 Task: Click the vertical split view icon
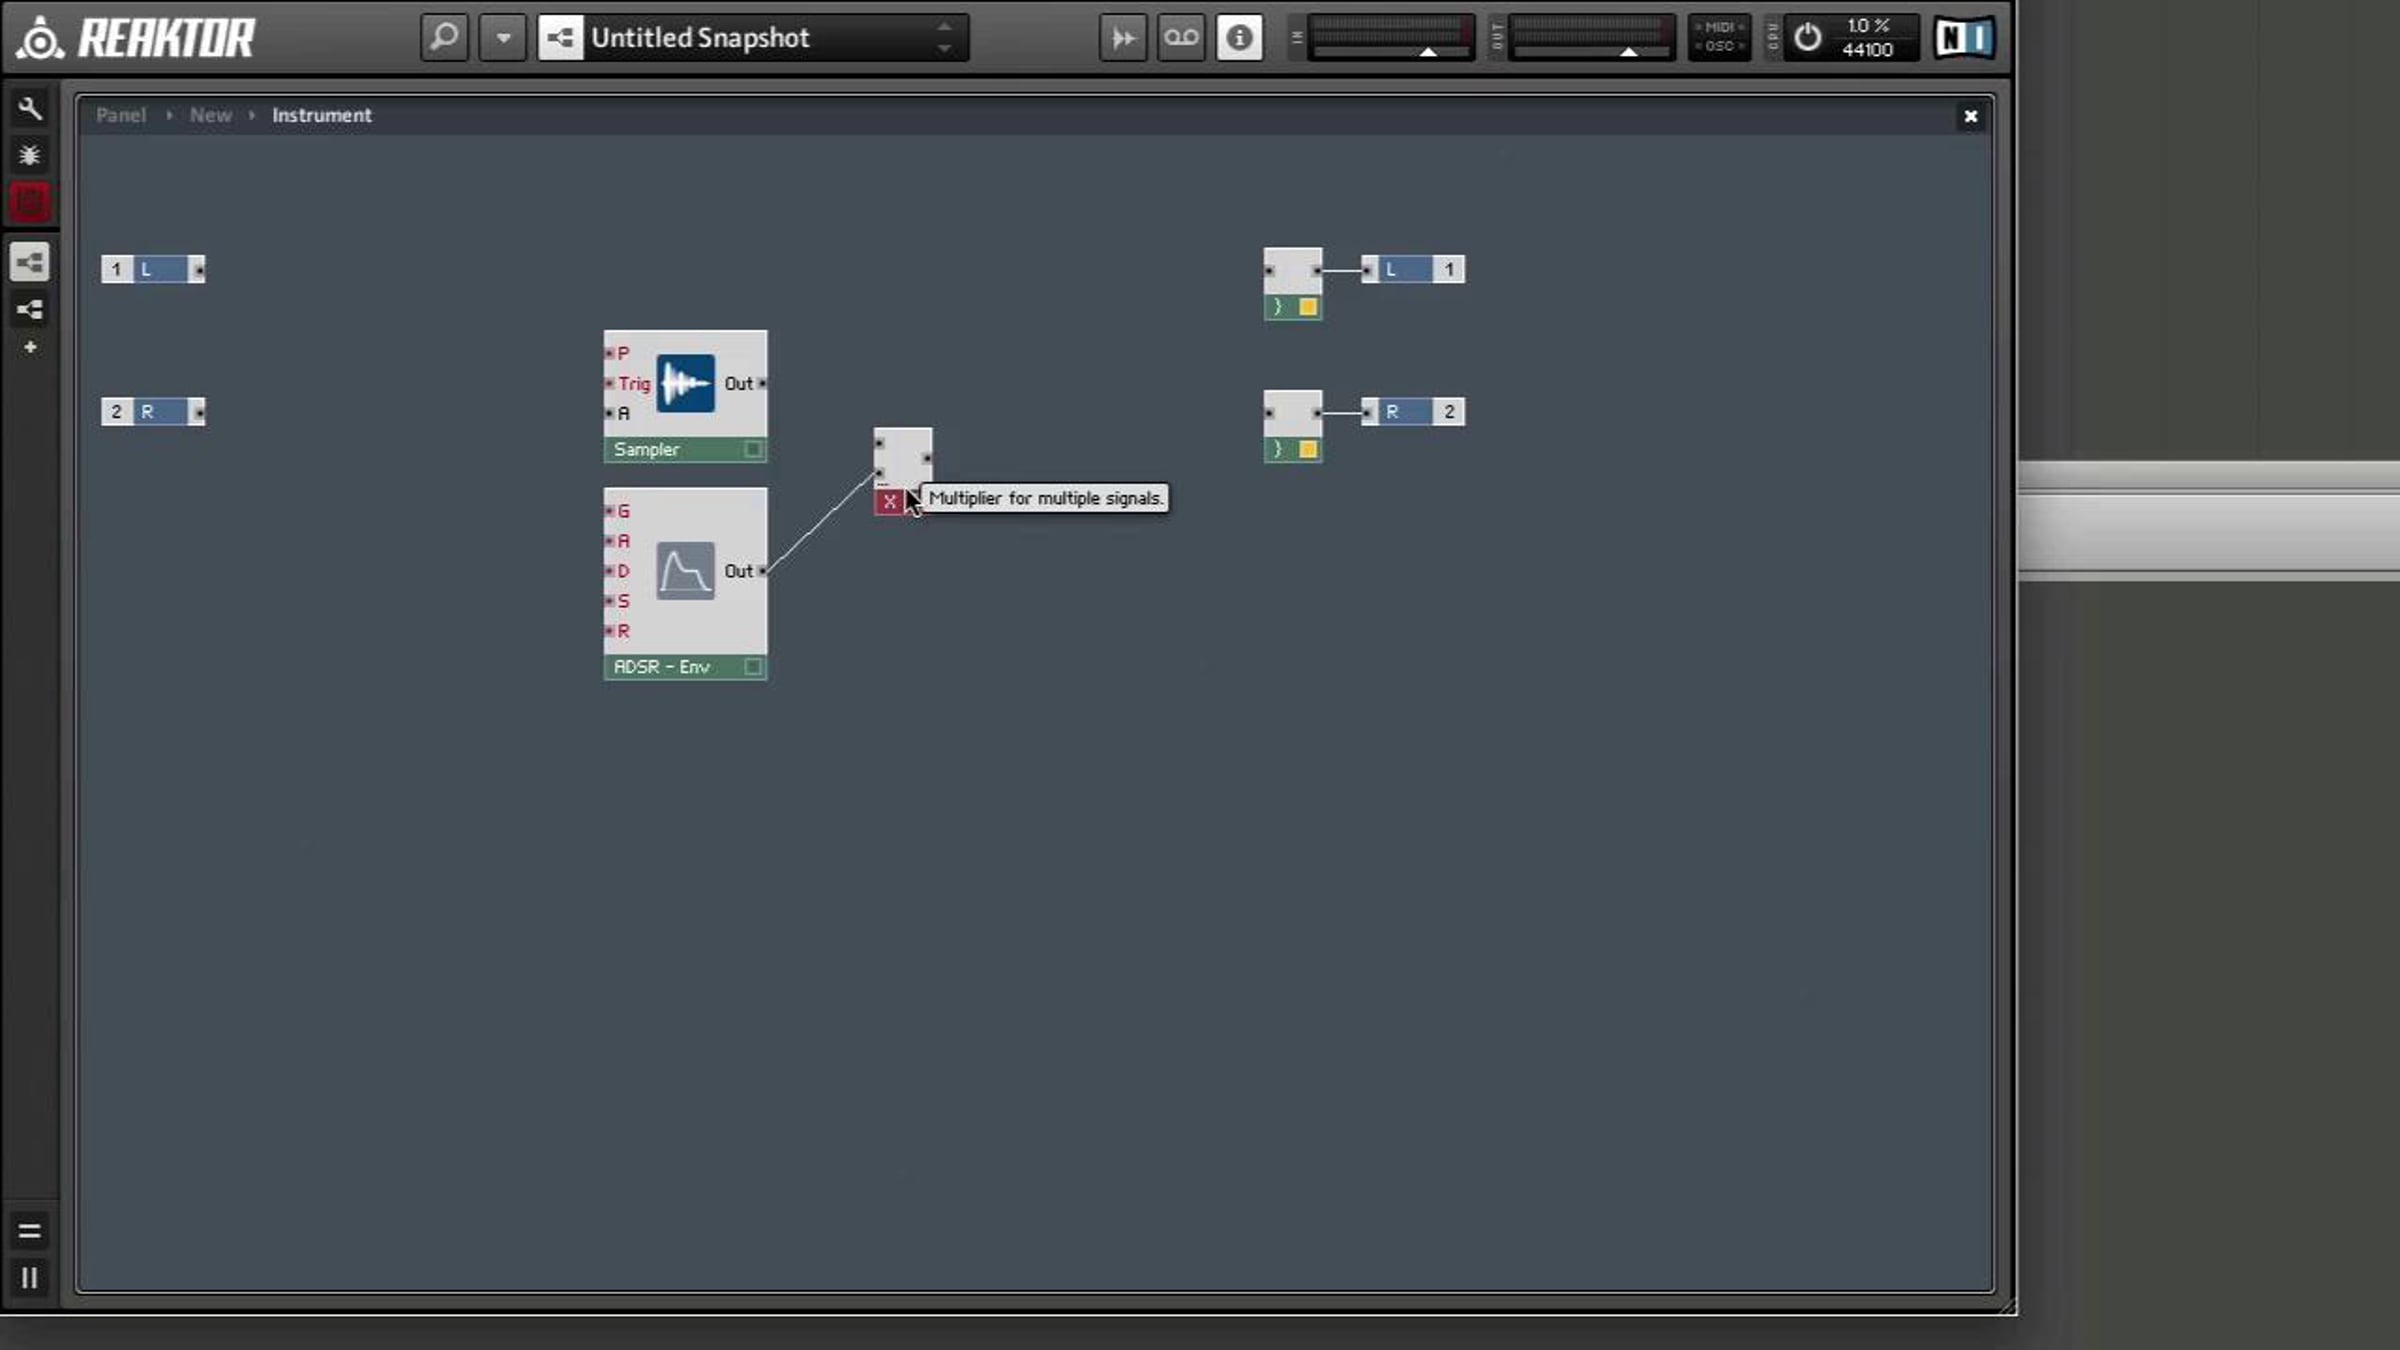(x=30, y=1278)
